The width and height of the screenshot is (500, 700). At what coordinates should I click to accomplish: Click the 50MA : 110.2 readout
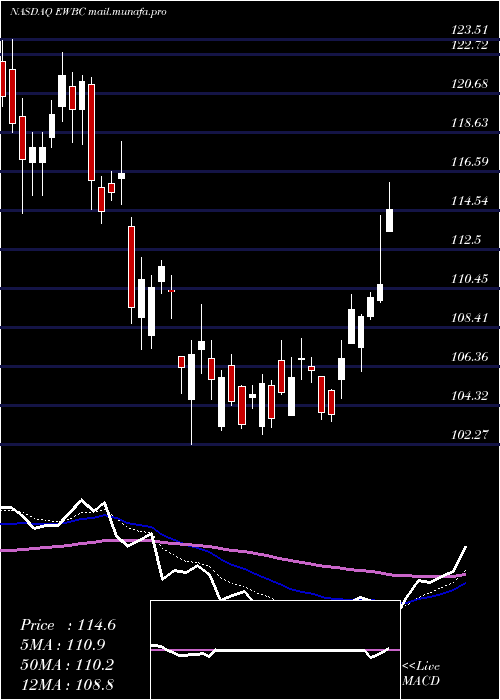click(x=67, y=664)
